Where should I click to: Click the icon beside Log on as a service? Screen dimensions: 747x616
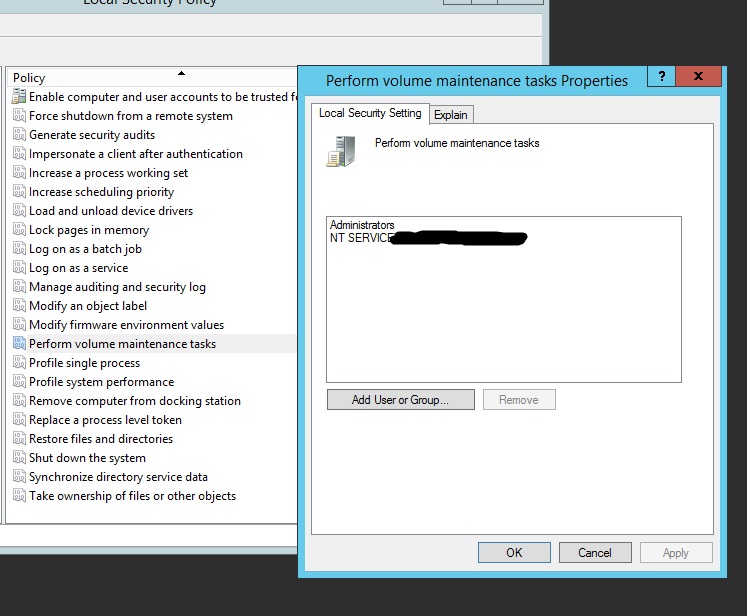(19, 268)
